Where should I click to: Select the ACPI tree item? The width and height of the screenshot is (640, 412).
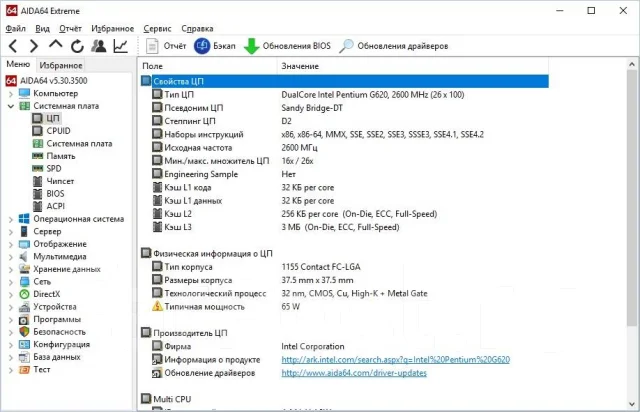(x=49, y=206)
